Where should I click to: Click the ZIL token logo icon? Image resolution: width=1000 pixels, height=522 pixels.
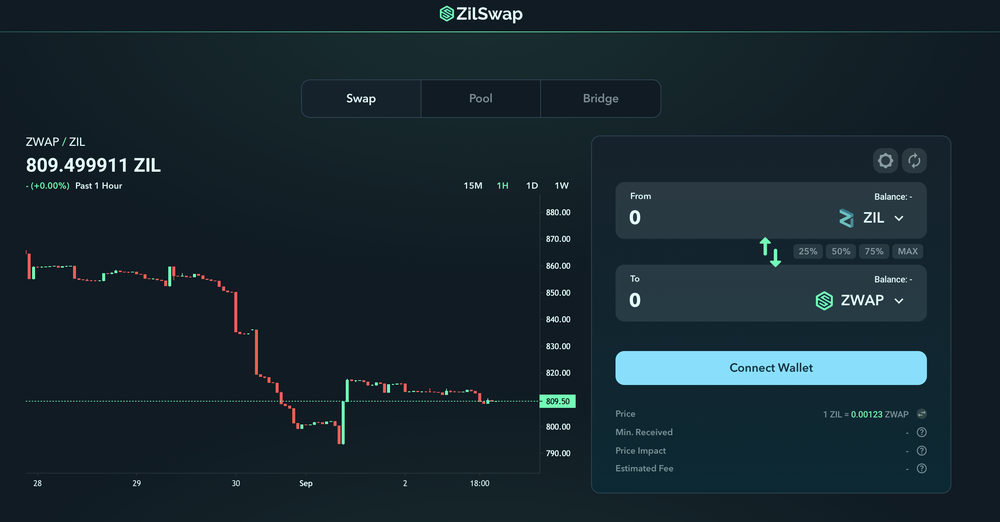[846, 218]
